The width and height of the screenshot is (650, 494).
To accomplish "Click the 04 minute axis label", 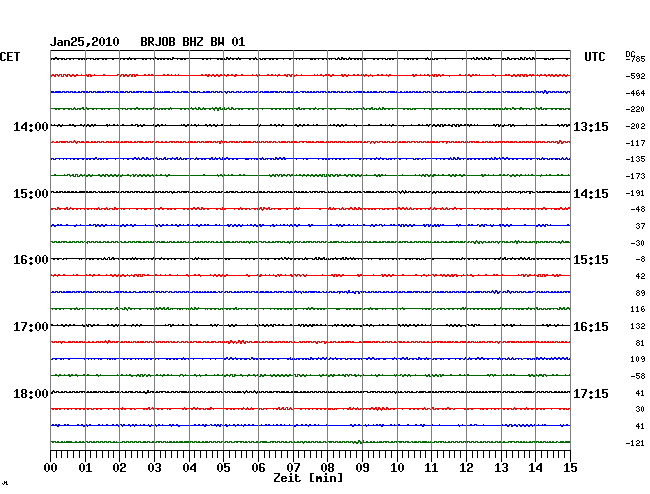I will tap(189, 468).
